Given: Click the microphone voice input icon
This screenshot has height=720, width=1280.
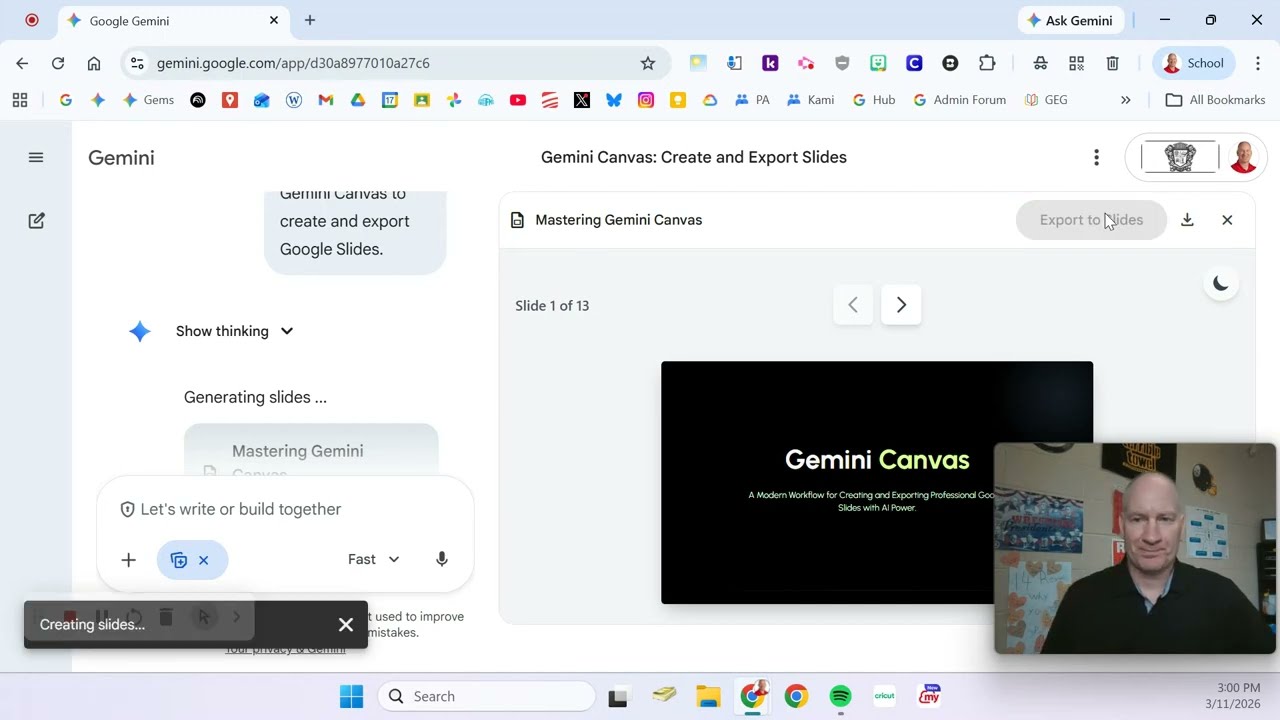Looking at the screenshot, I should (442, 559).
